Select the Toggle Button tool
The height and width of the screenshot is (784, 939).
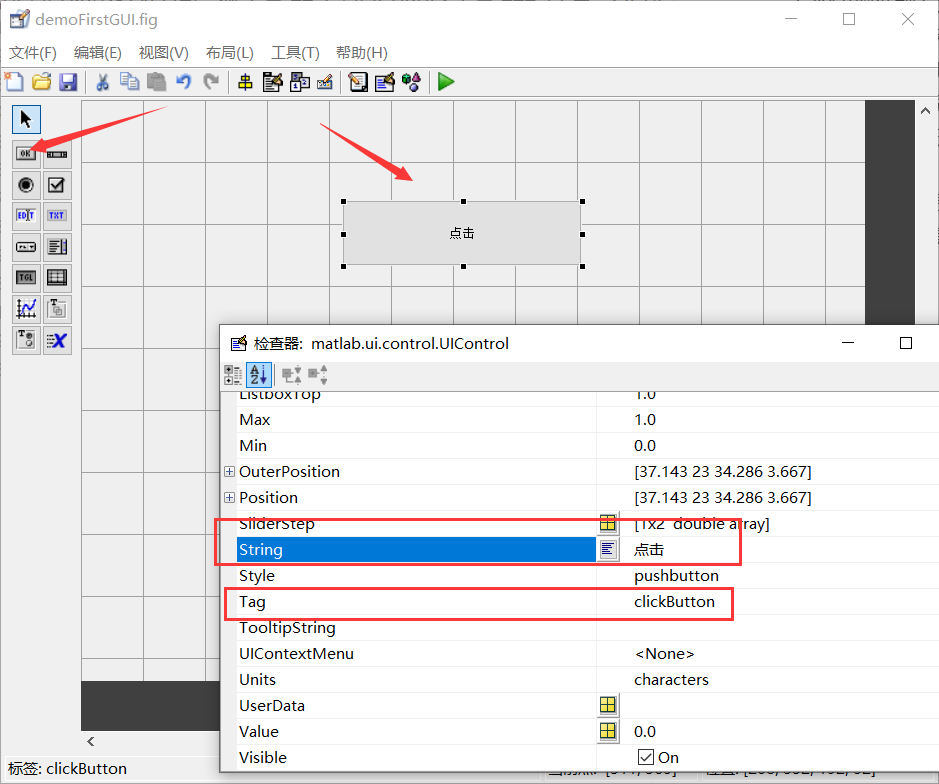tap(25, 277)
